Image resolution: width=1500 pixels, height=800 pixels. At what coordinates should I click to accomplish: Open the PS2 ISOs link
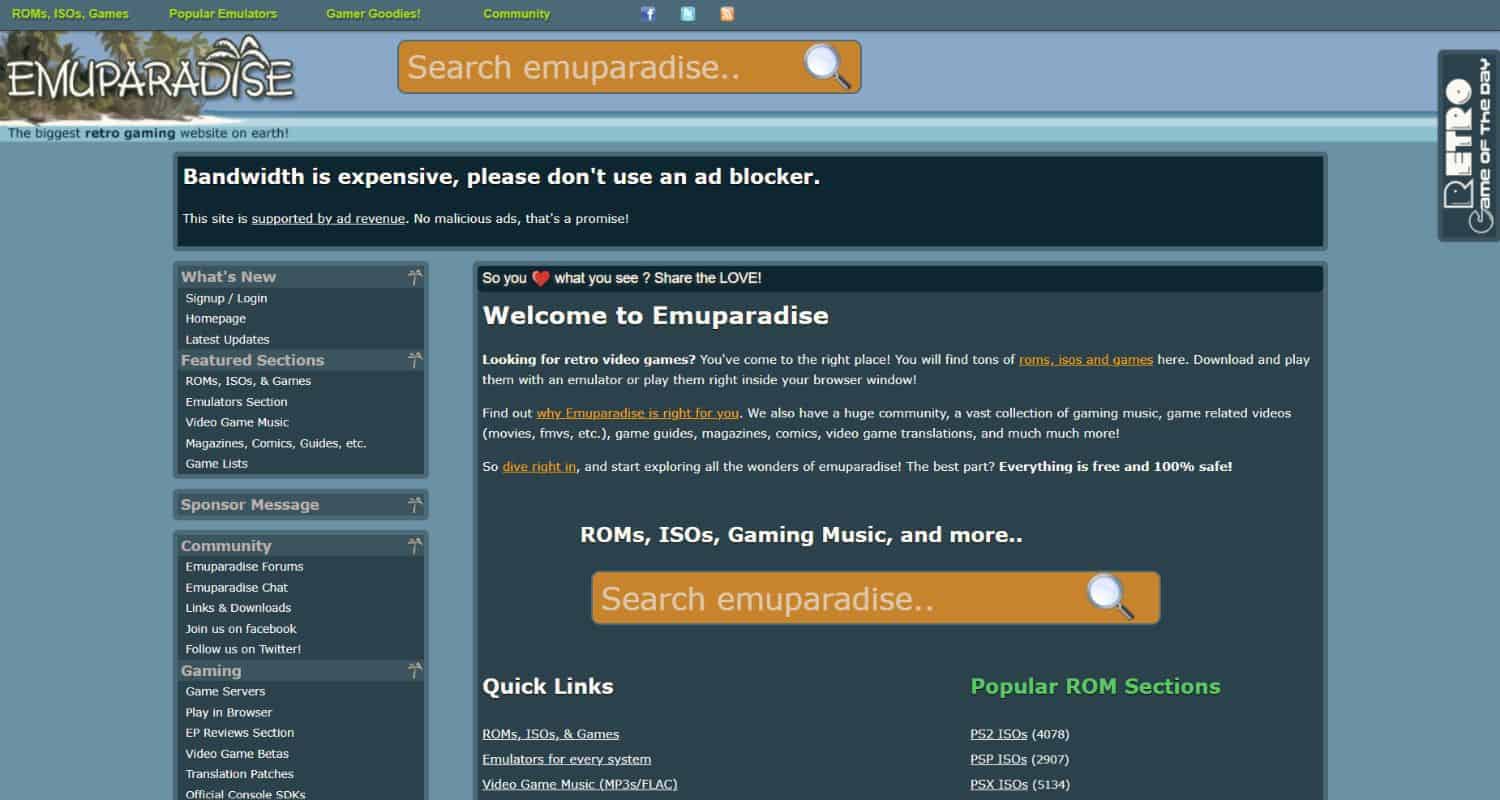click(998, 734)
